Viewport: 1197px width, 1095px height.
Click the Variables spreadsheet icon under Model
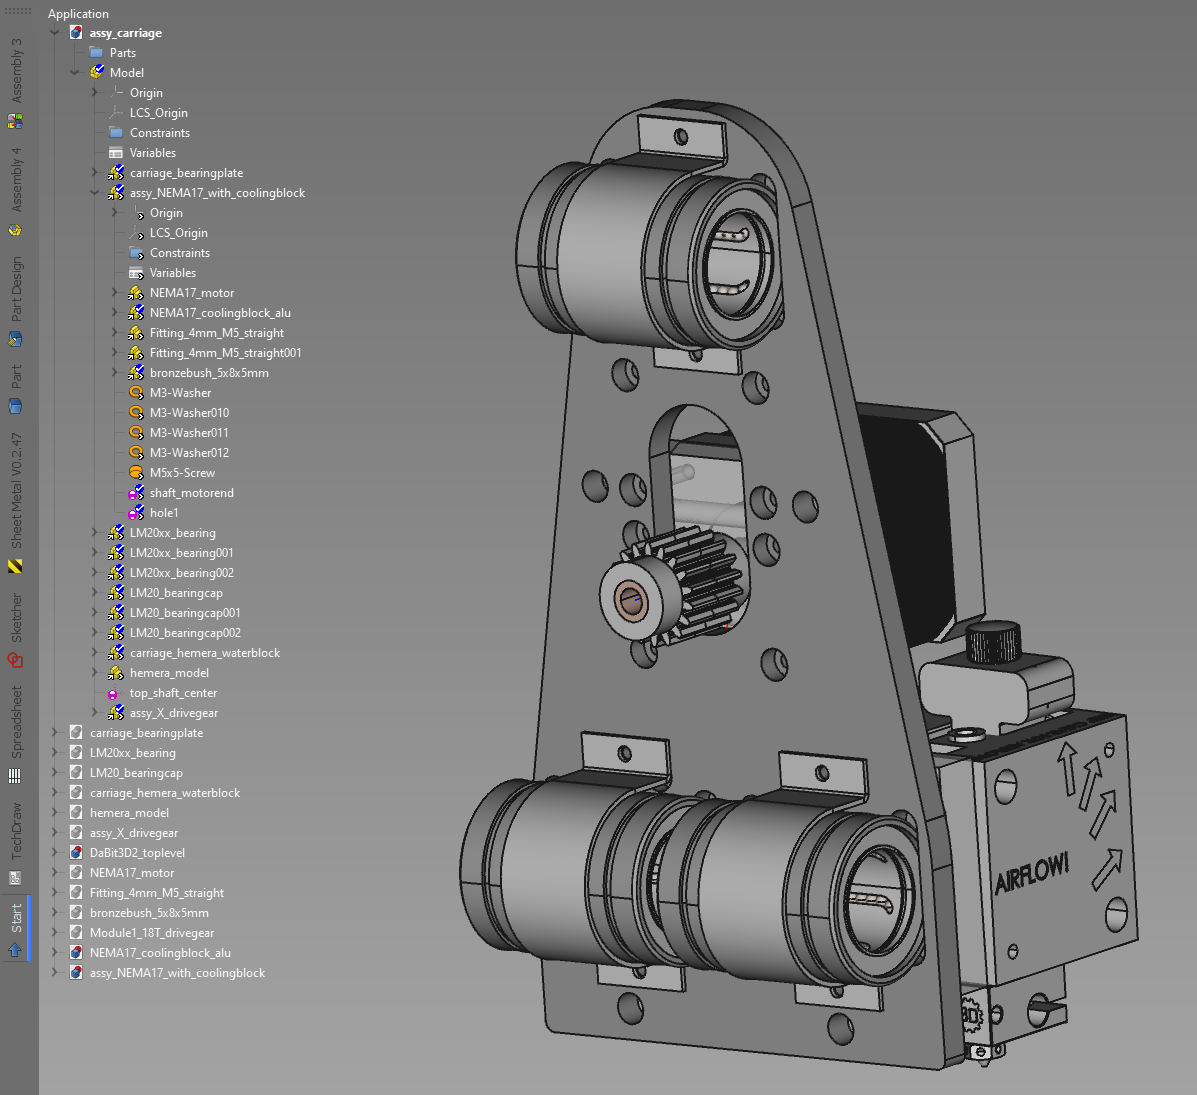tap(116, 153)
